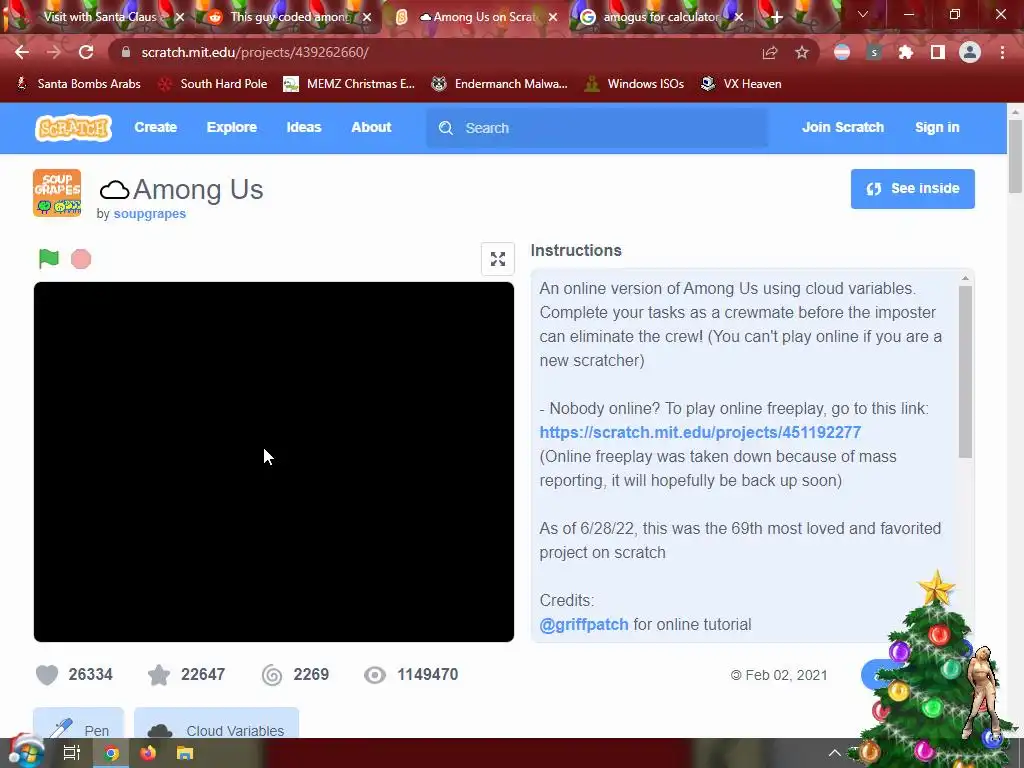Open Task View on the taskbar

click(x=71, y=753)
